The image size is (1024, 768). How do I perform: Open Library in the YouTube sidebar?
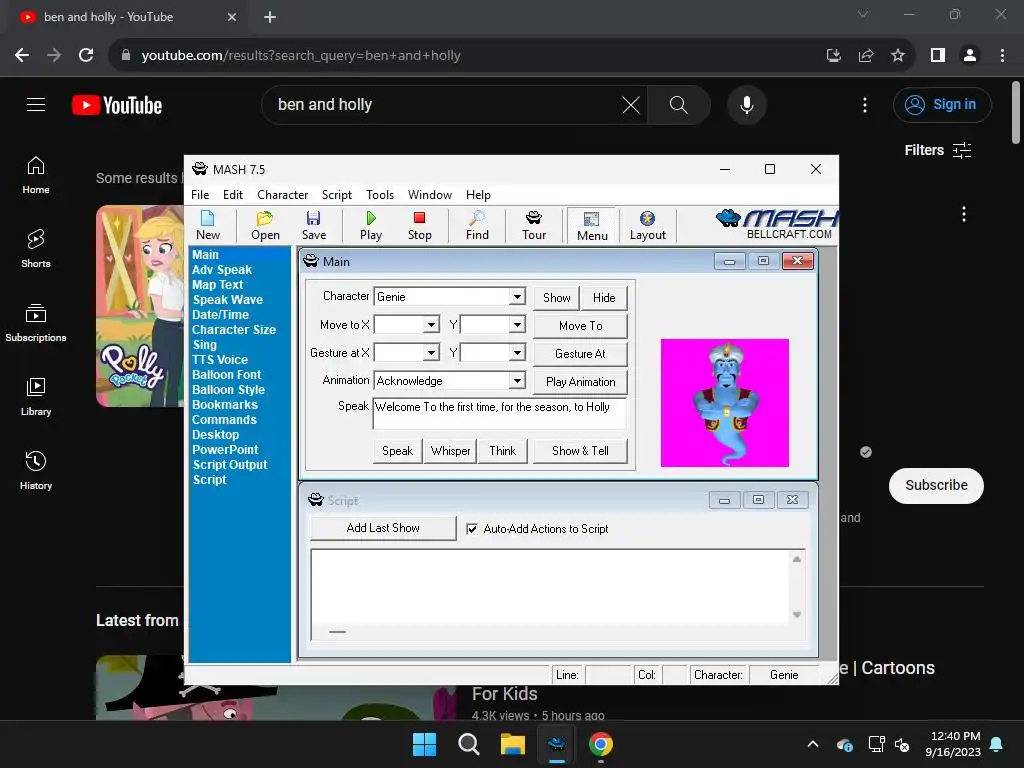click(x=36, y=396)
